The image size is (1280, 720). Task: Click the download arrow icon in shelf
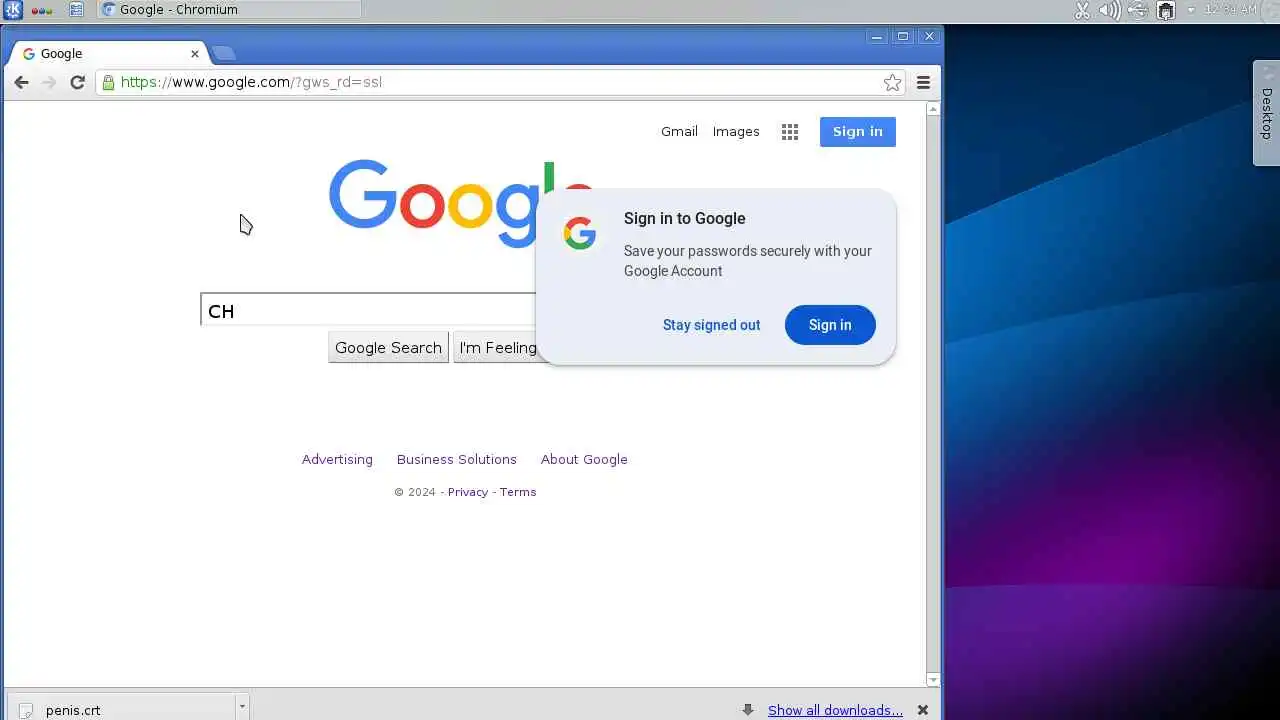point(747,710)
